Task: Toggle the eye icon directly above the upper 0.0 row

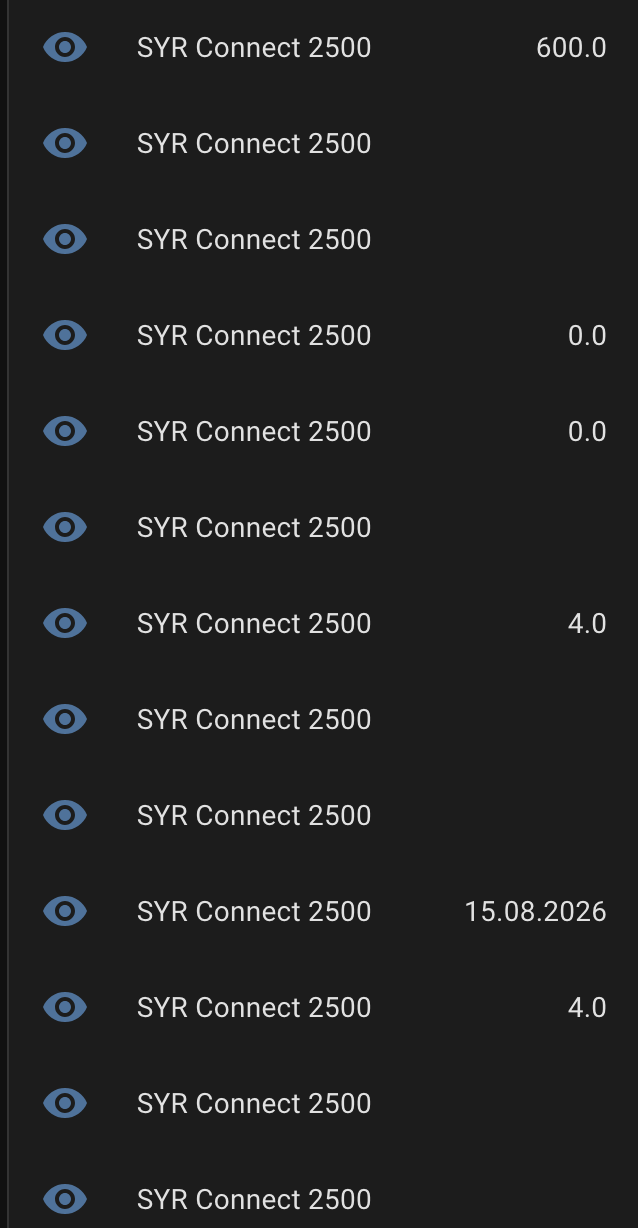Action: pos(65,239)
